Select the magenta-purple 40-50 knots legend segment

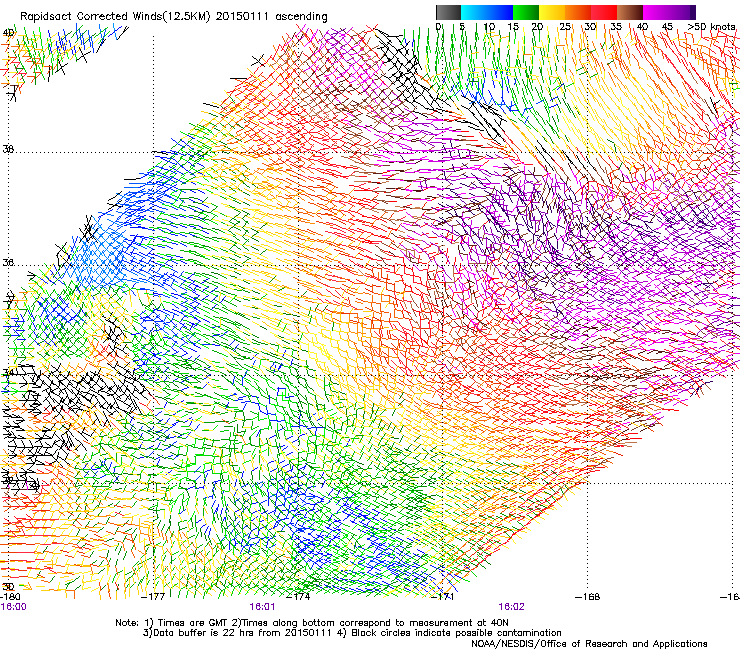point(669,12)
